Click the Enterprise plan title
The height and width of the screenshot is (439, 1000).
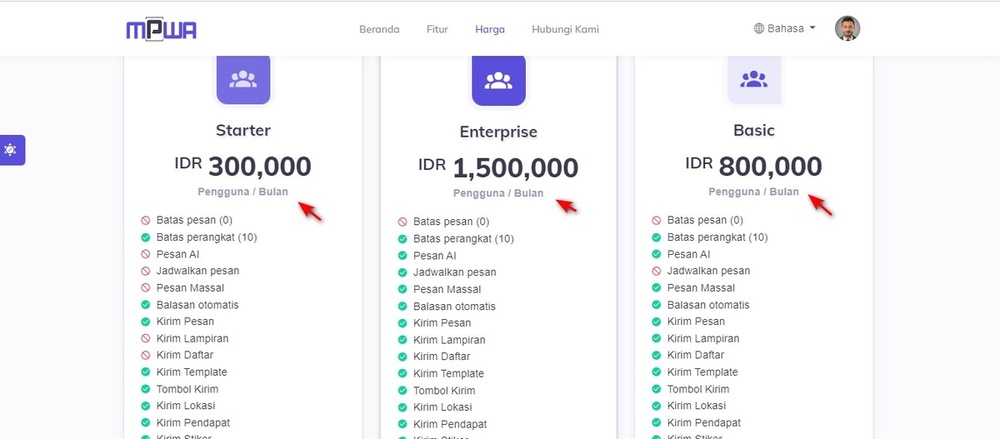[x=498, y=132]
